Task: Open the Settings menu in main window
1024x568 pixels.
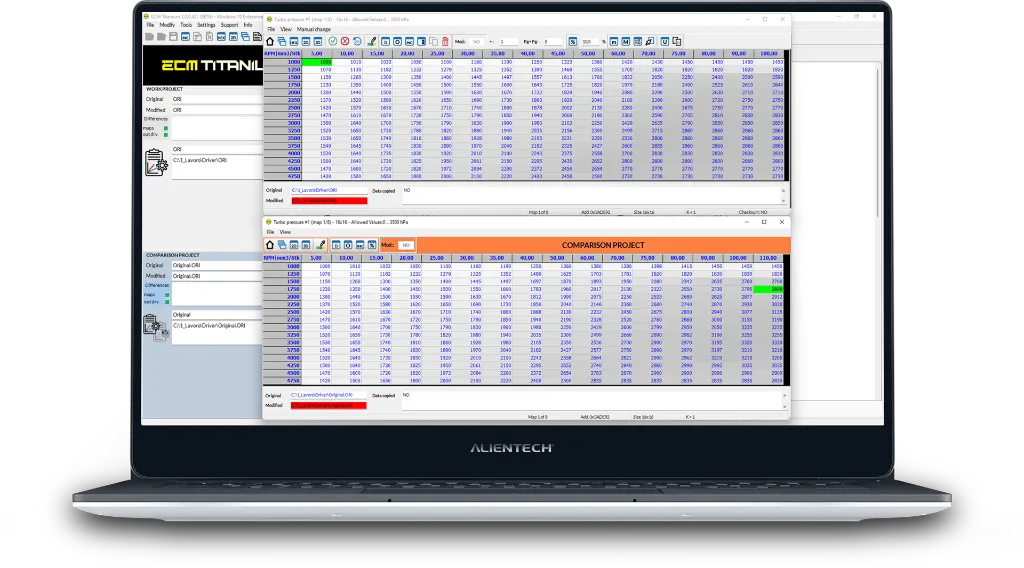Action: tap(206, 25)
